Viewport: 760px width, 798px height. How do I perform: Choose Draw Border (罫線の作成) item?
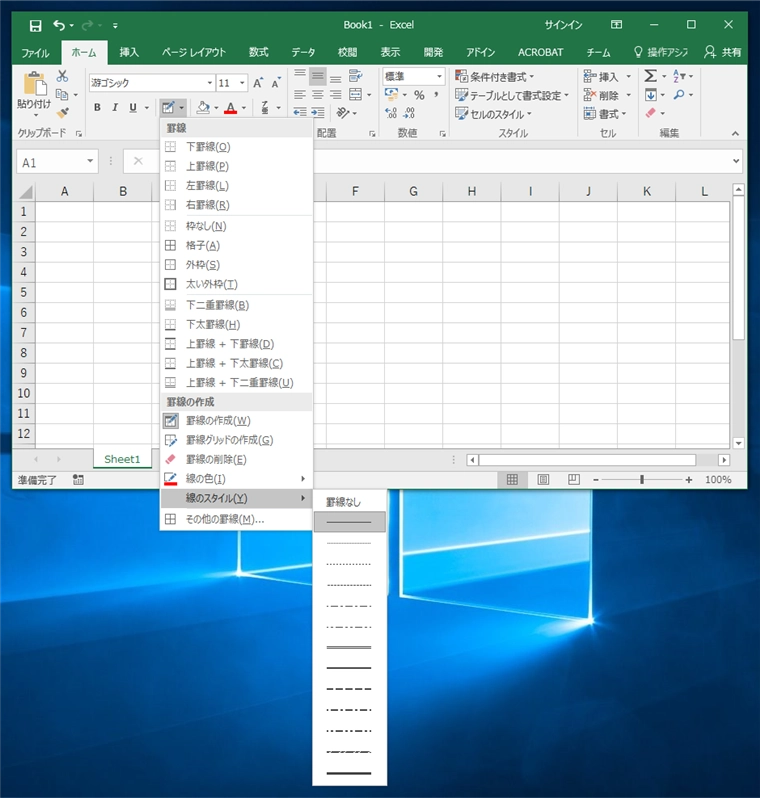click(236, 421)
